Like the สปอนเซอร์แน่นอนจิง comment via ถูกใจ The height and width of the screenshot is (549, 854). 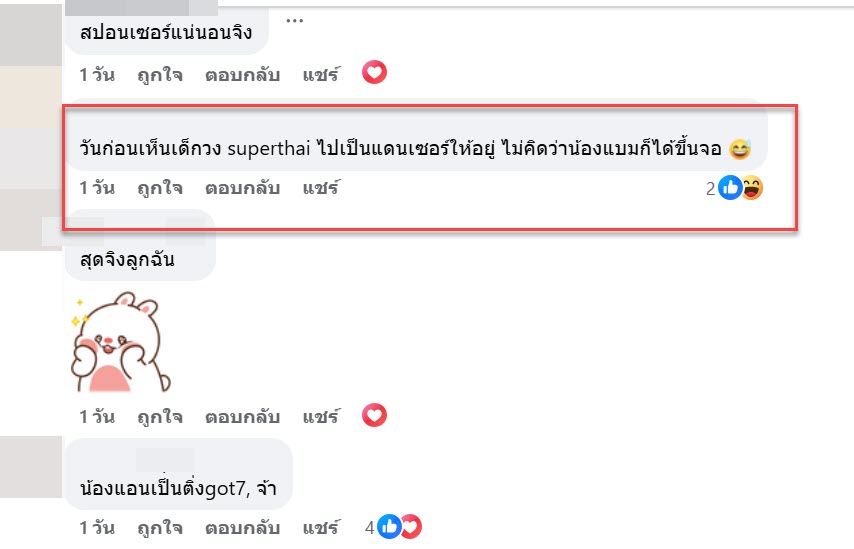(x=160, y=74)
